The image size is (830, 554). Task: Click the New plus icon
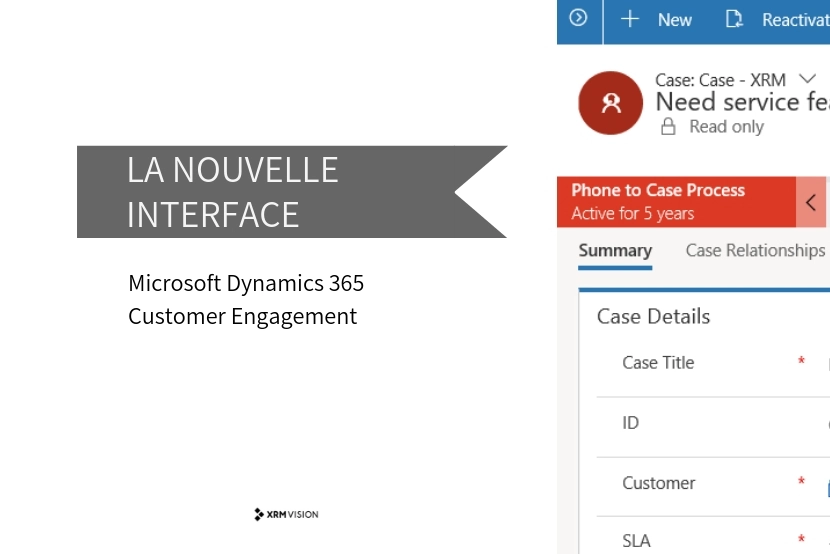click(630, 19)
